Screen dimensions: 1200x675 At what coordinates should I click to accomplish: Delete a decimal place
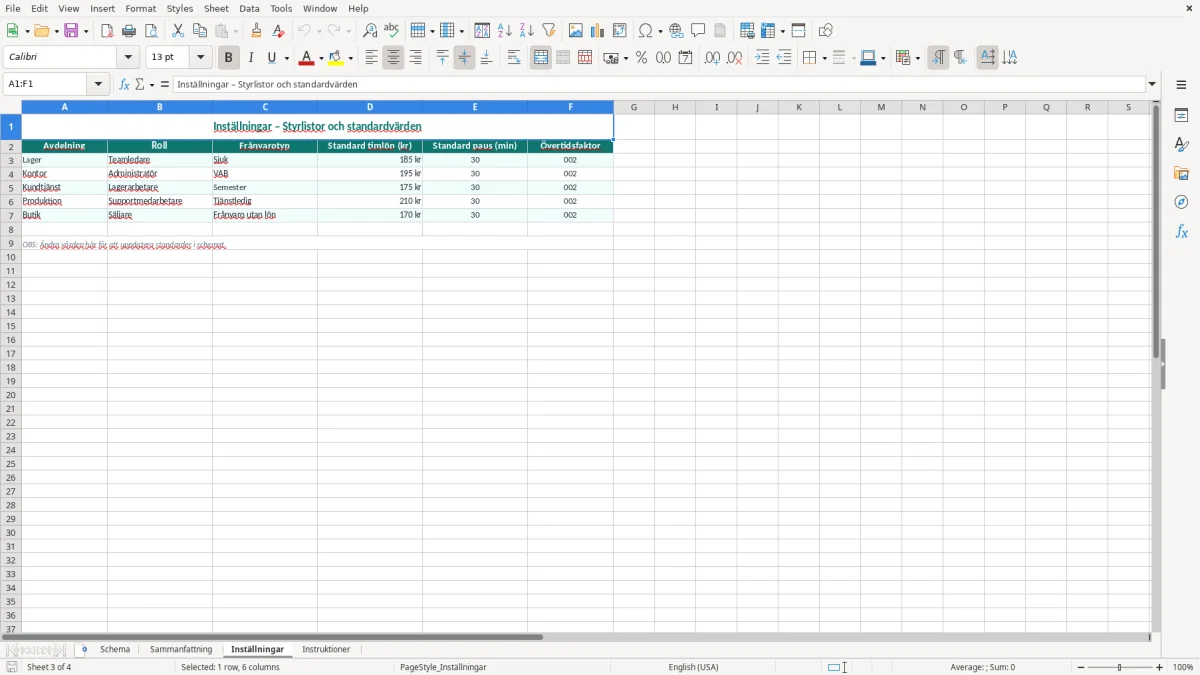(734, 58)
